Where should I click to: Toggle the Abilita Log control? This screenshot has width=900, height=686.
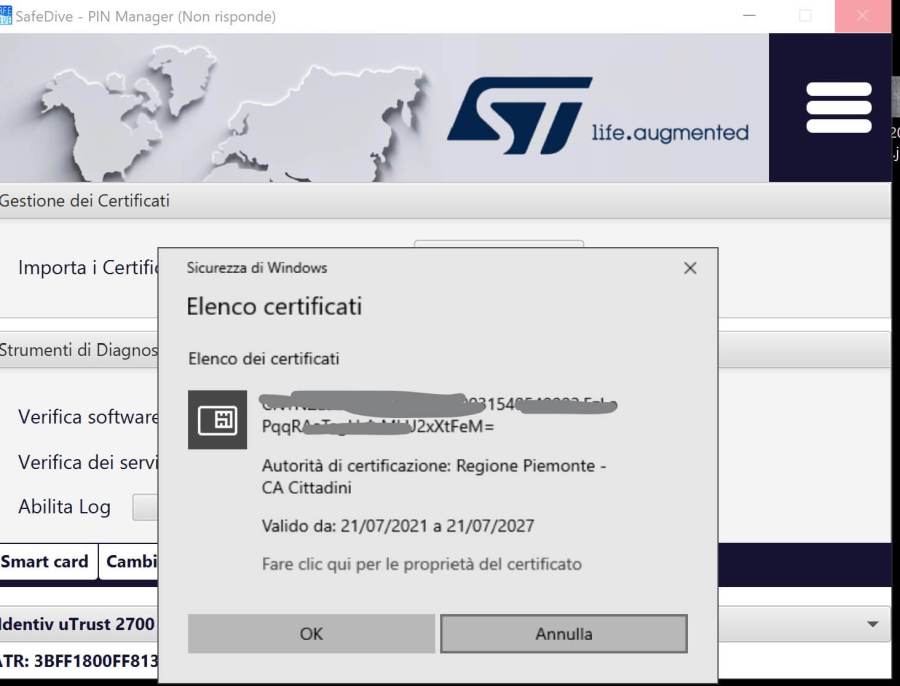tap(145, 507)
